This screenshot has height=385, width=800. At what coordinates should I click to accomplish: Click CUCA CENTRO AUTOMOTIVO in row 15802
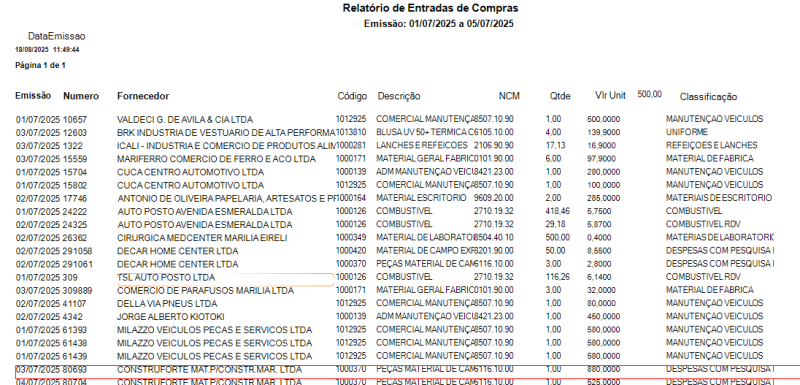tap(190, 185)
